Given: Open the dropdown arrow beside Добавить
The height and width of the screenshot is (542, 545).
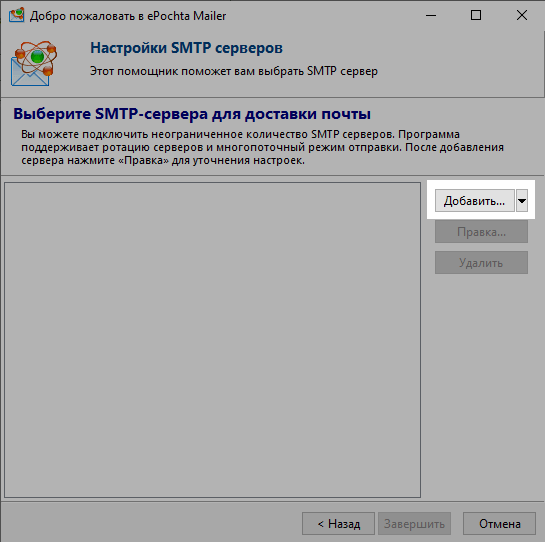Looking at the screenshot, I should (522, 201).
